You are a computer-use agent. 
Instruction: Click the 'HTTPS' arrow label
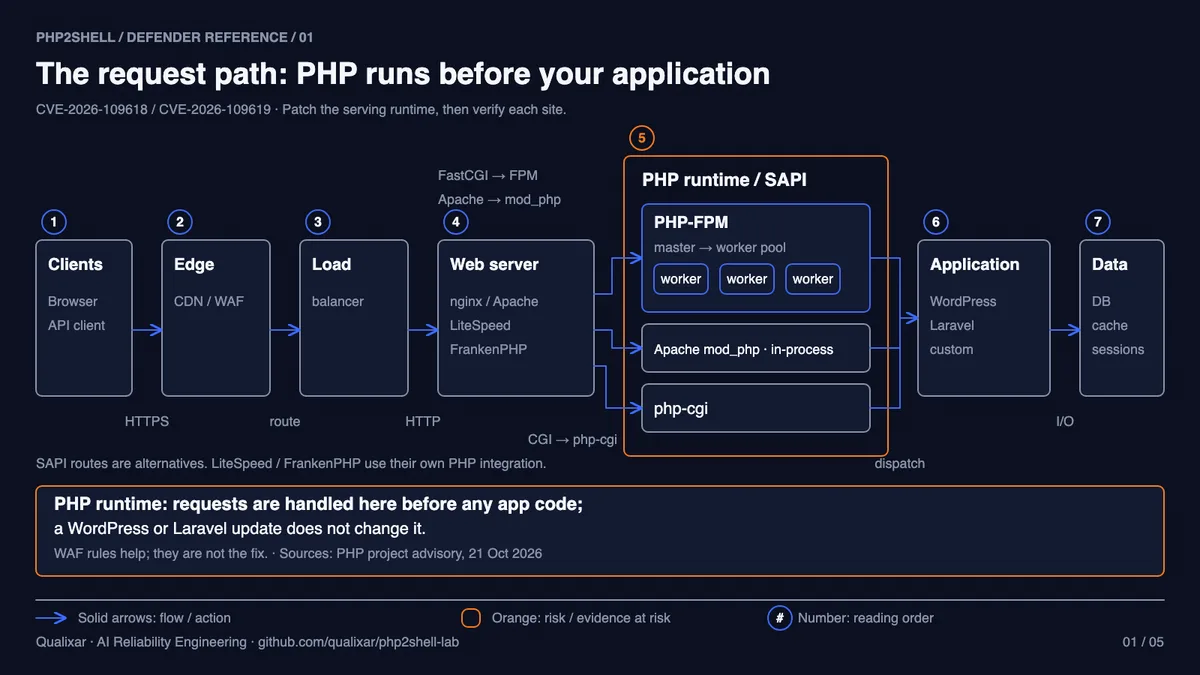(x=147, y=421)
